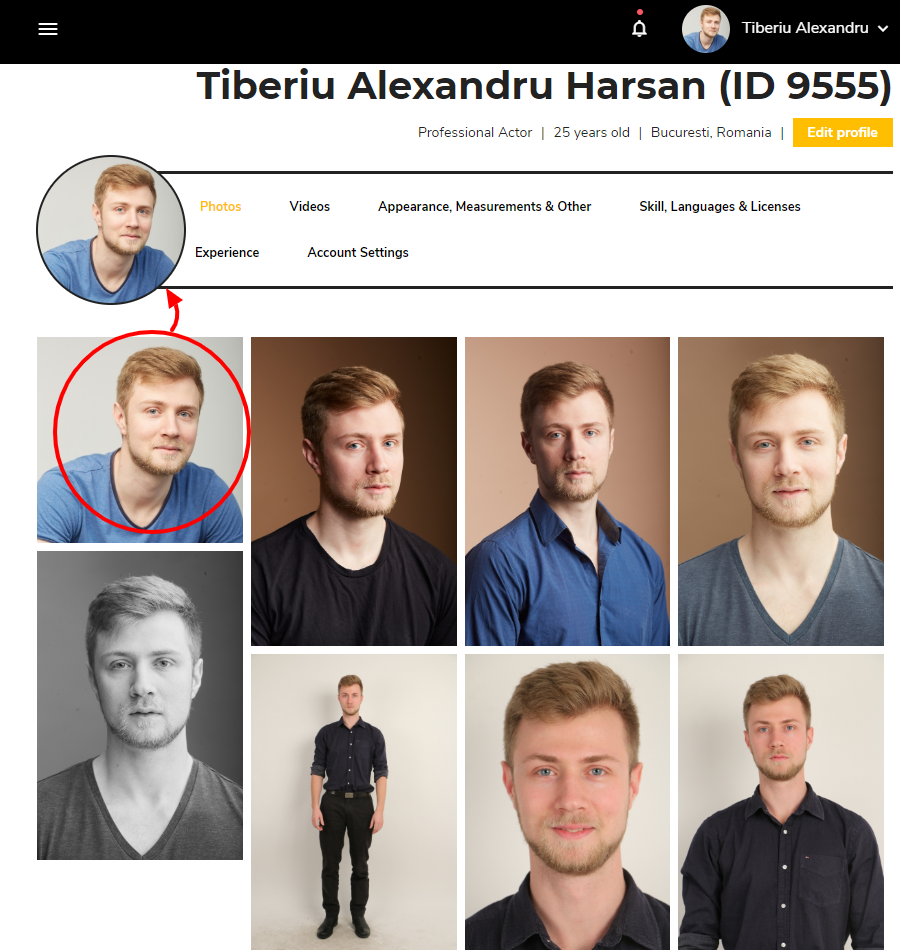900x950 pixels.
Task: Open the black and white portrait photo
Action: point(140,705)
